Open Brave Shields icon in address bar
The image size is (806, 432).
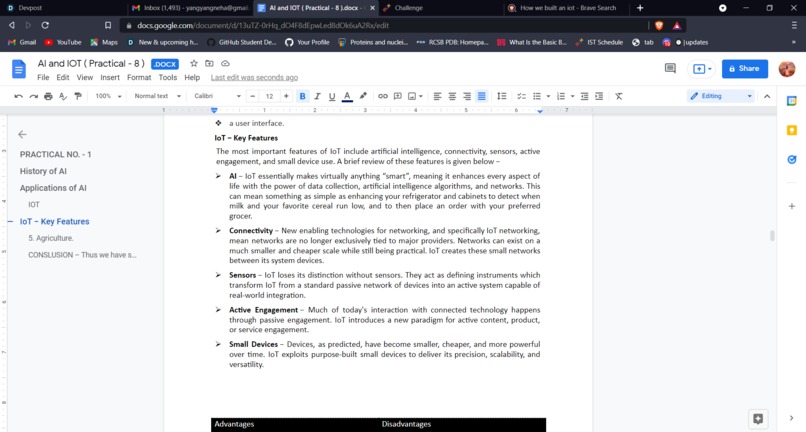[x=659, y=25]
